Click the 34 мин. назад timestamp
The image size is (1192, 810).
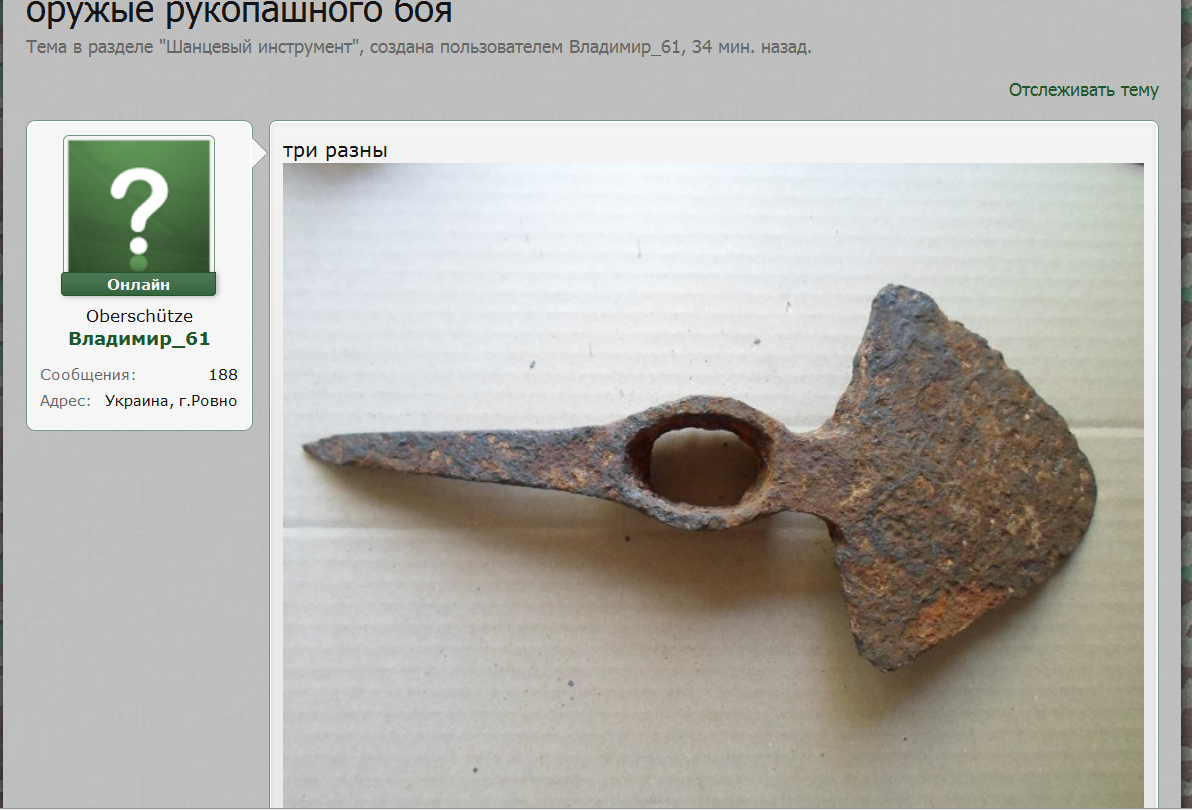pos(751,47)
